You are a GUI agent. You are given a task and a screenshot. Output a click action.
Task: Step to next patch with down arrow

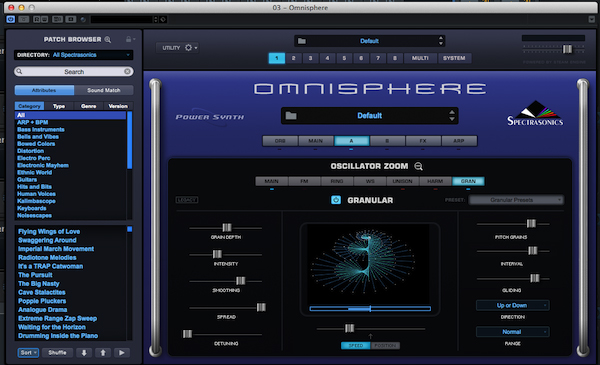(x=84, y=353)
